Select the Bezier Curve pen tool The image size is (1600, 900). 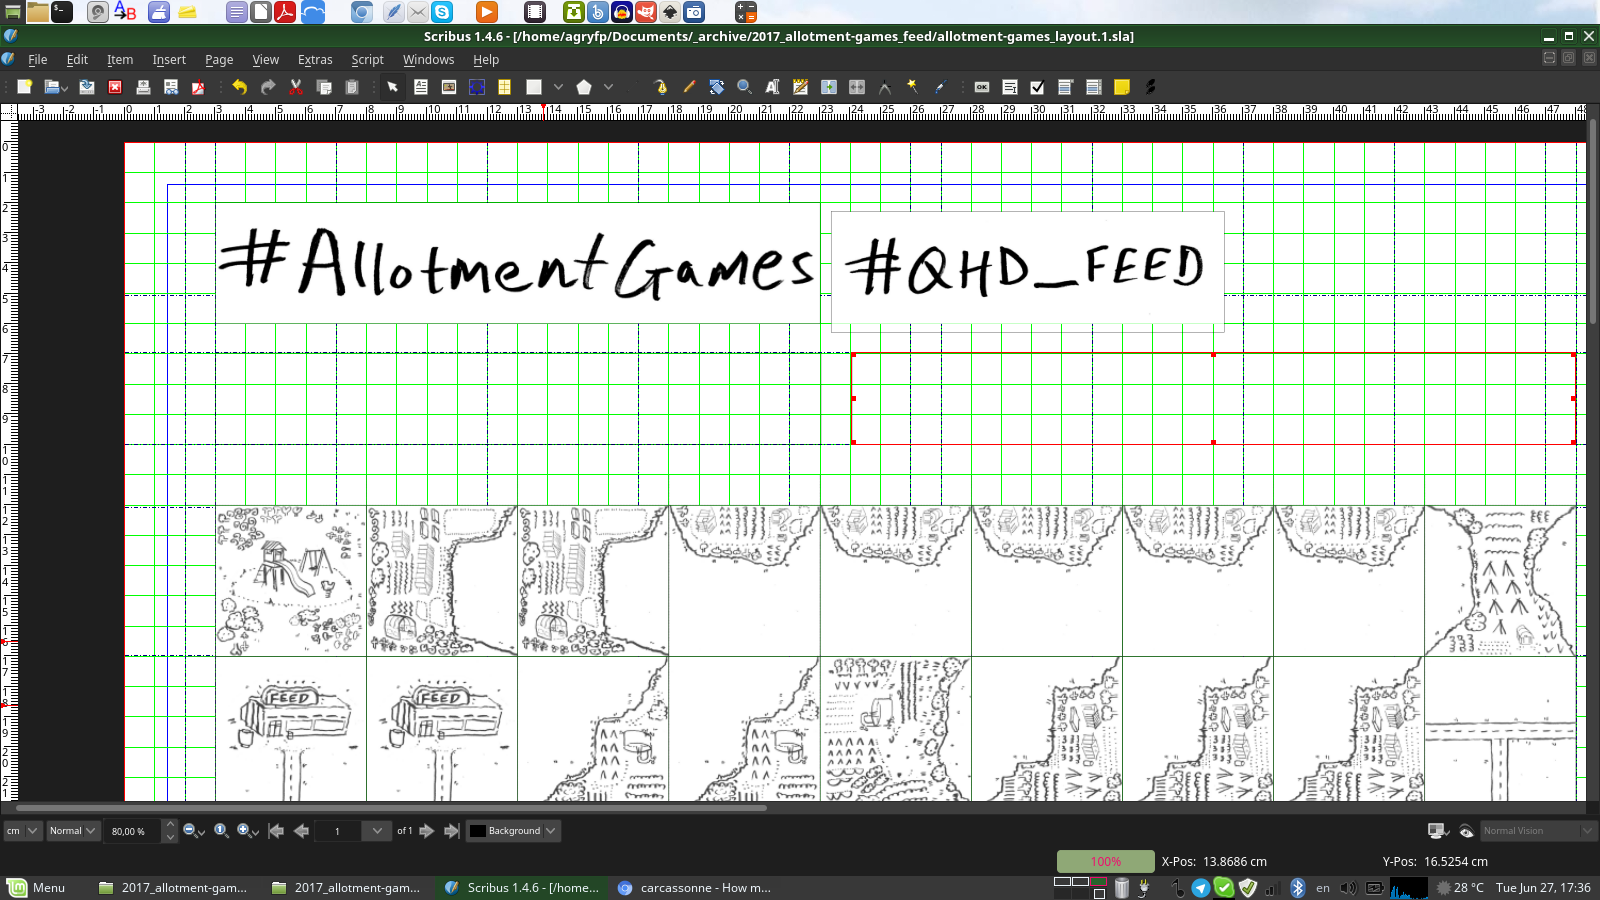(661, 87)
